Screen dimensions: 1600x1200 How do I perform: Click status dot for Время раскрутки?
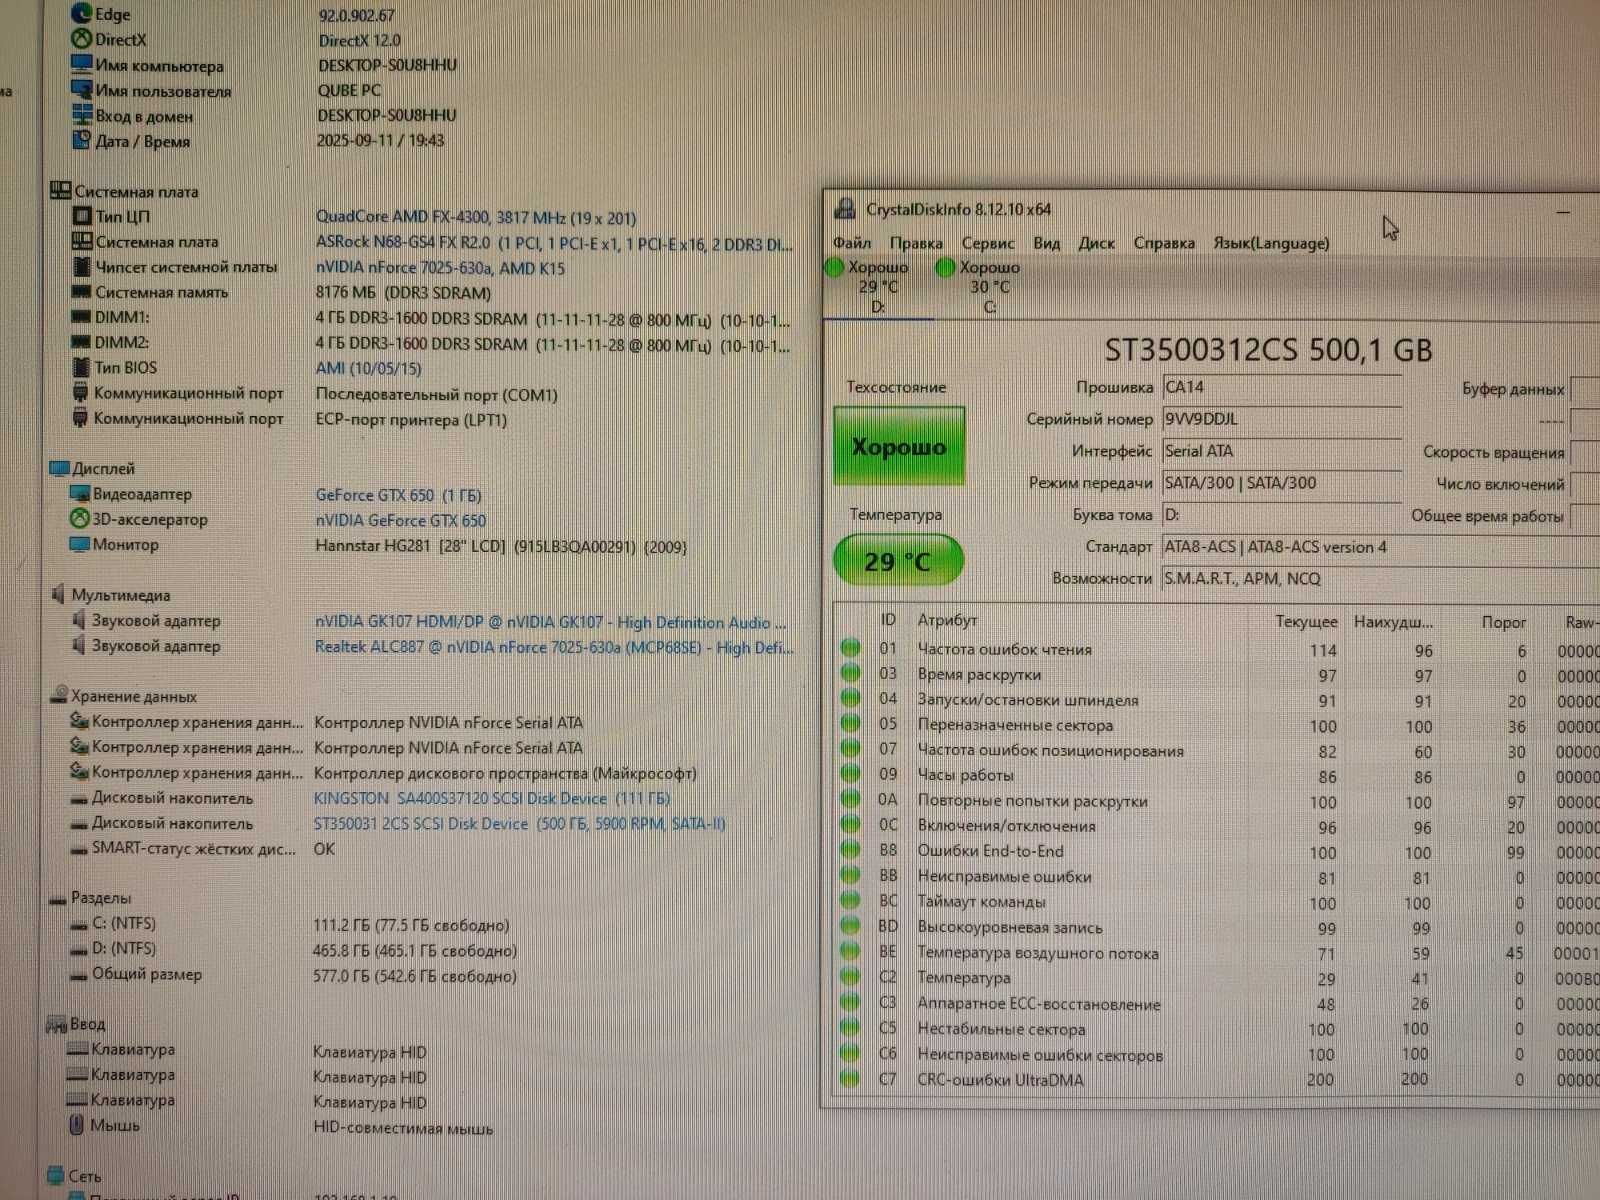point(850,673)
